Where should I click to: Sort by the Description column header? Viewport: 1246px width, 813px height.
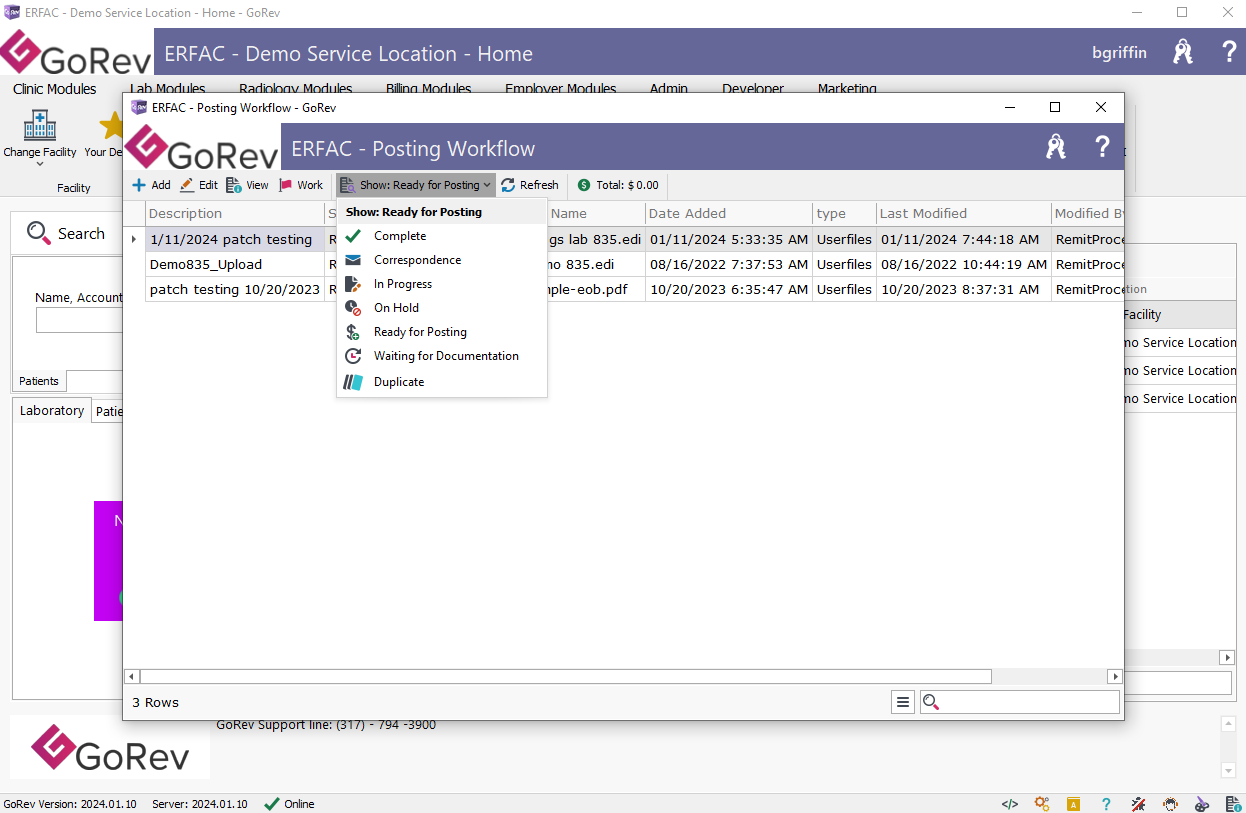point(235,213)
